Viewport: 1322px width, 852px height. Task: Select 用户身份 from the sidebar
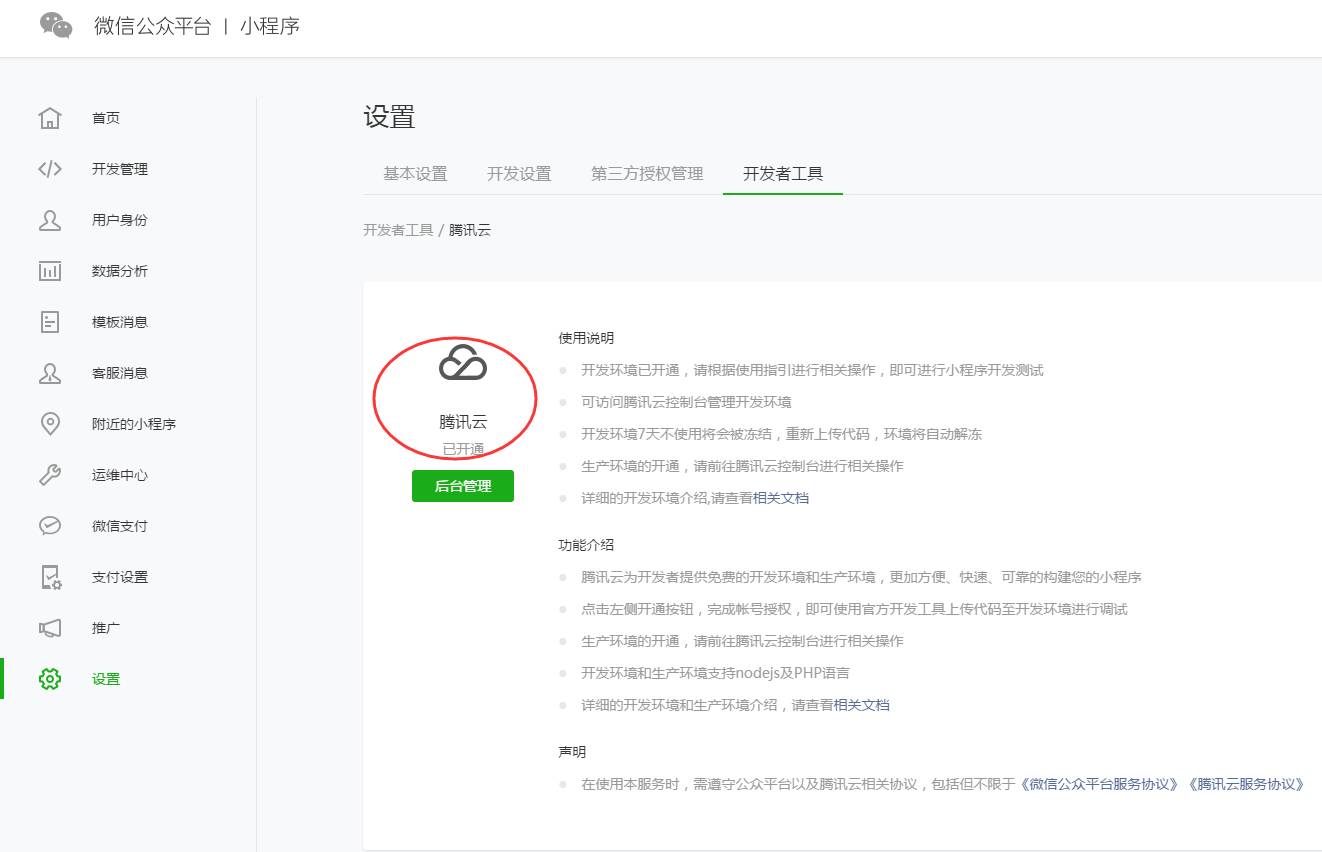click(120, 220)
